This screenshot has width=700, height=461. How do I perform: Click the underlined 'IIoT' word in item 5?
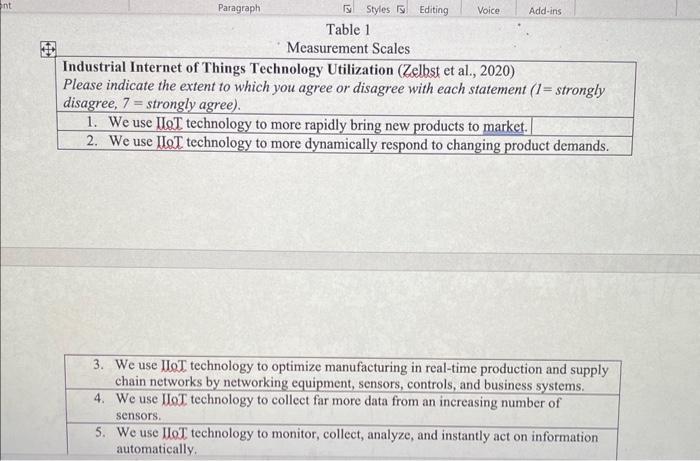(175, 433)
